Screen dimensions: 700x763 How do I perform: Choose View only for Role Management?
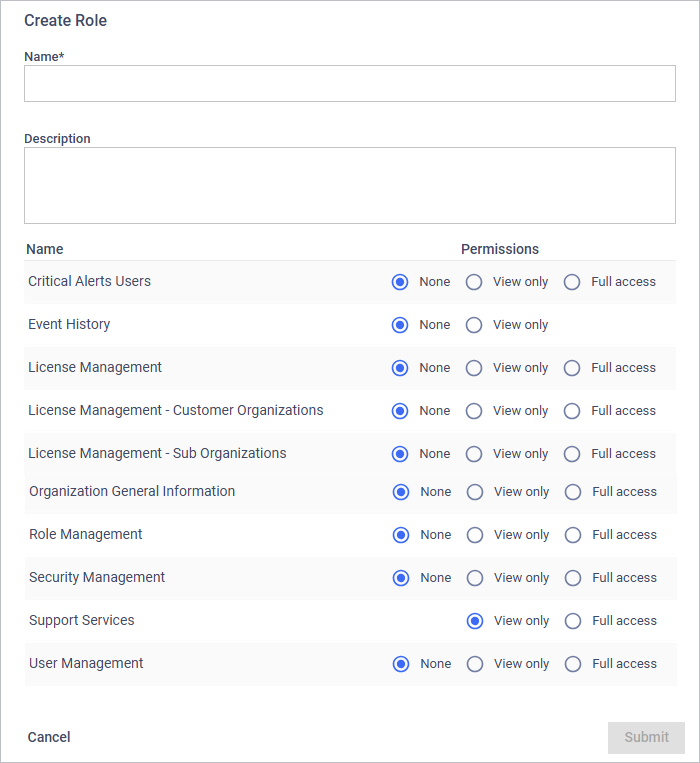click(475, 535)
